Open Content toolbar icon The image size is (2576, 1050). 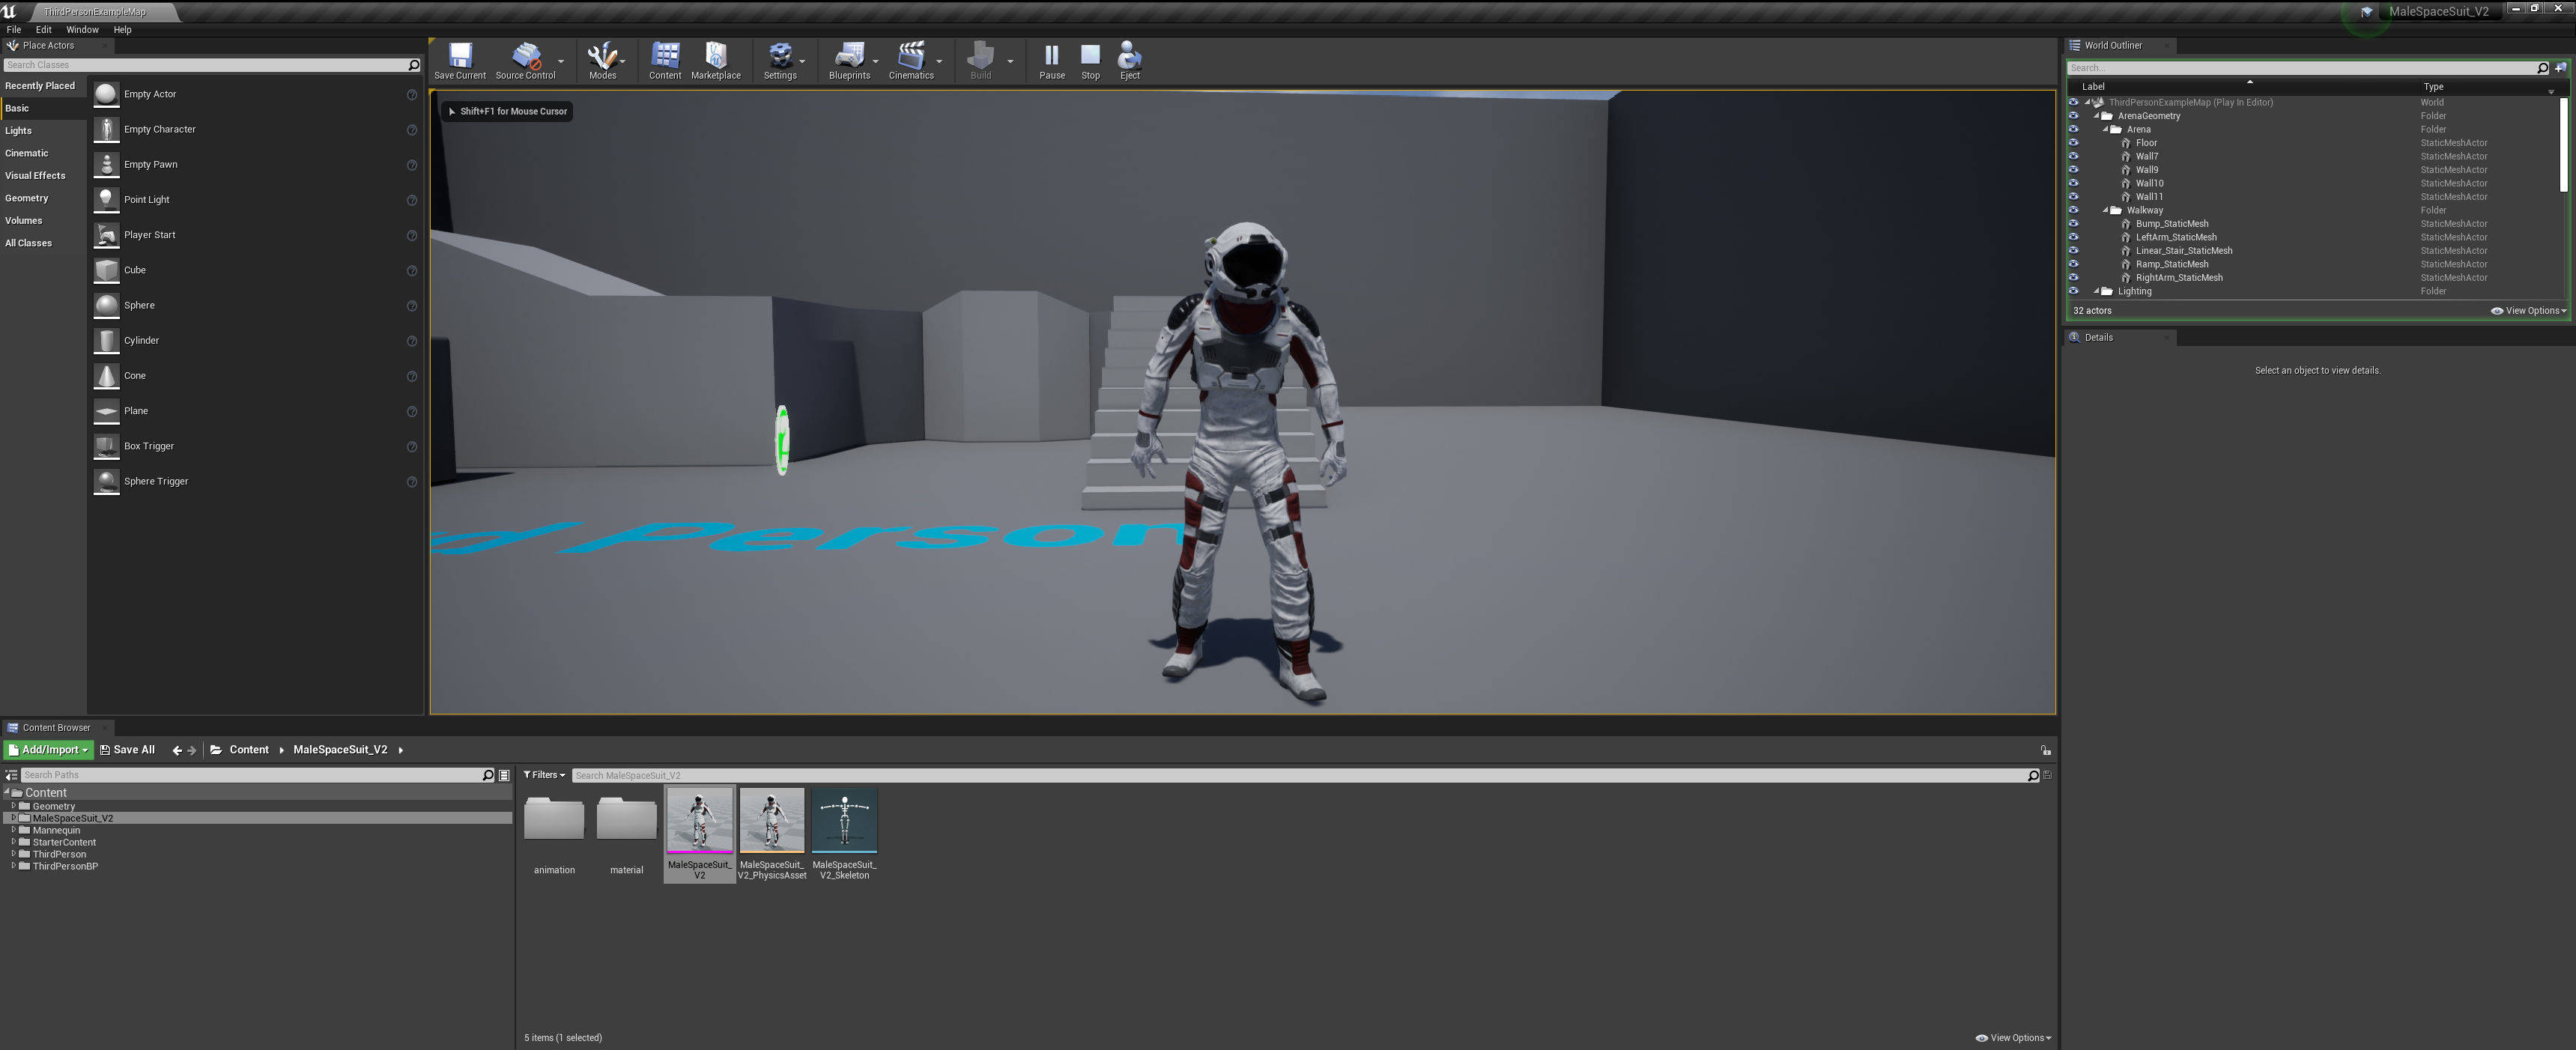point(665,61)
